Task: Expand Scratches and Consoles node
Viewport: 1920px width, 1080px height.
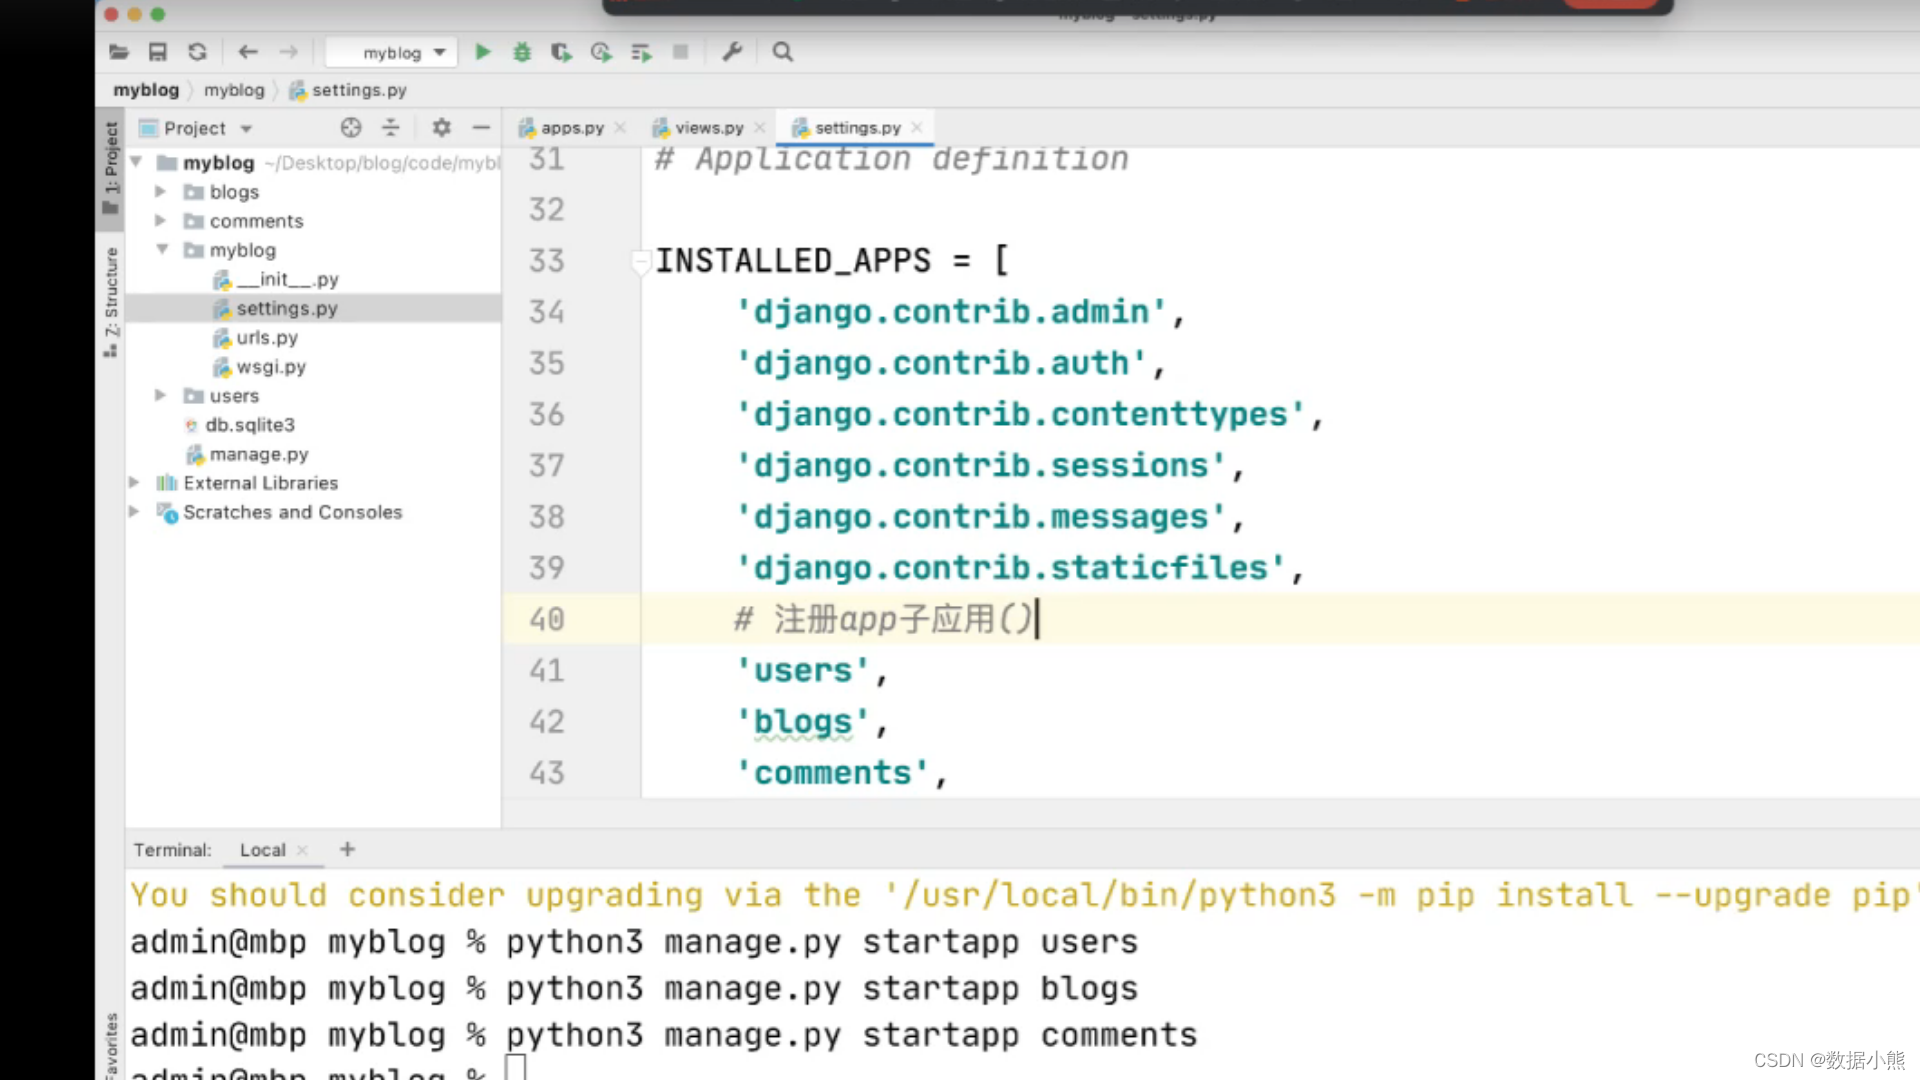Action: tap(134, 511)
